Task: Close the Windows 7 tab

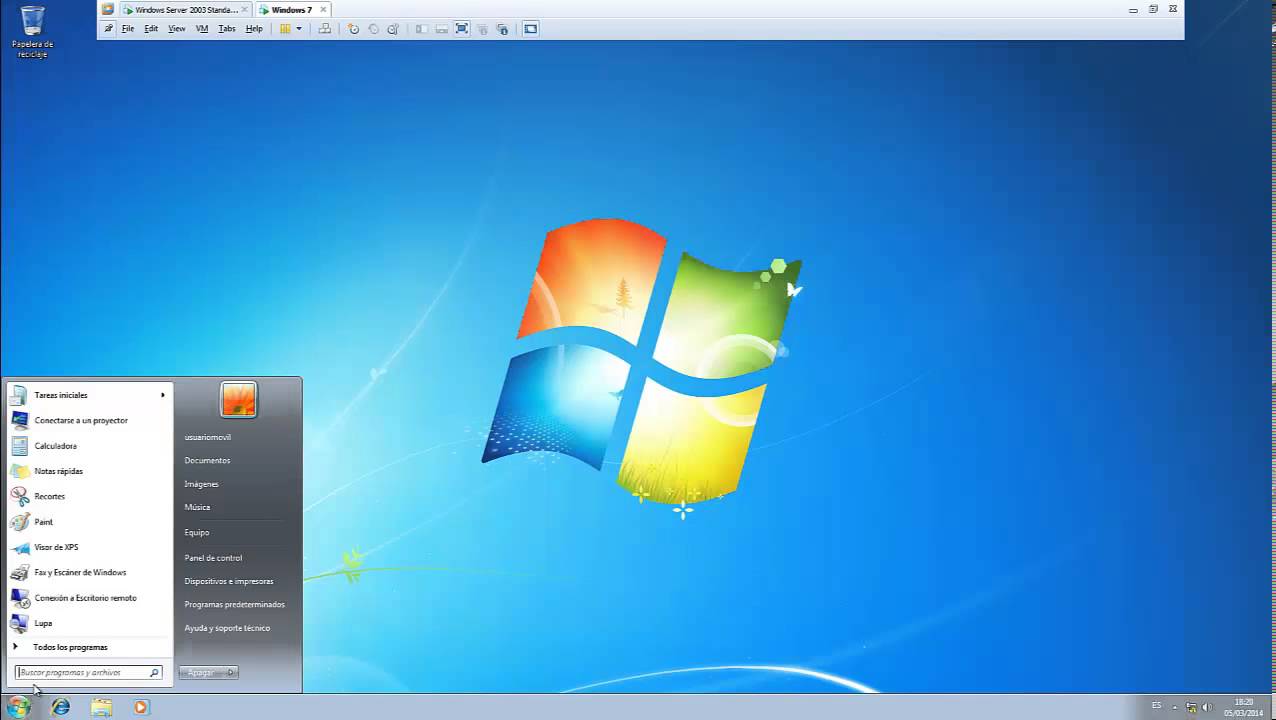Action: coord(323,10)
